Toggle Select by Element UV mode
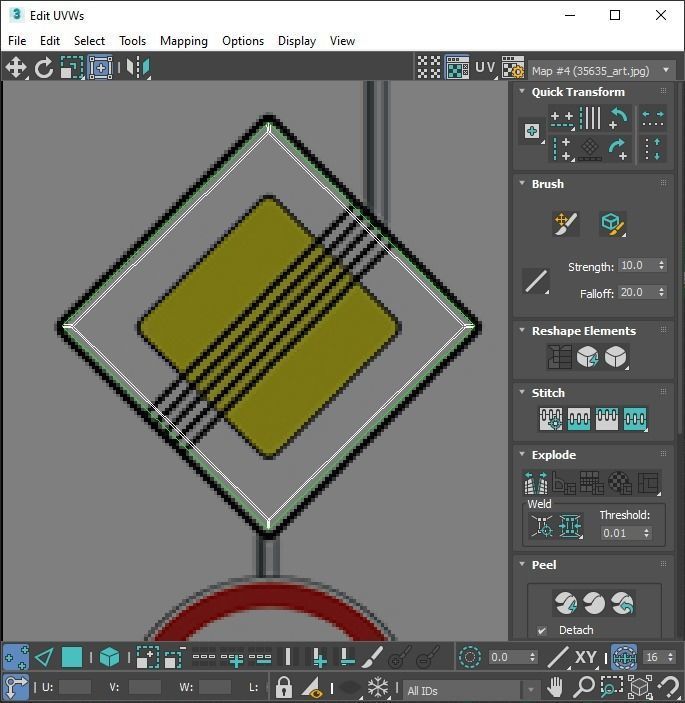This screenshot has height=703, width=685. 109,658
